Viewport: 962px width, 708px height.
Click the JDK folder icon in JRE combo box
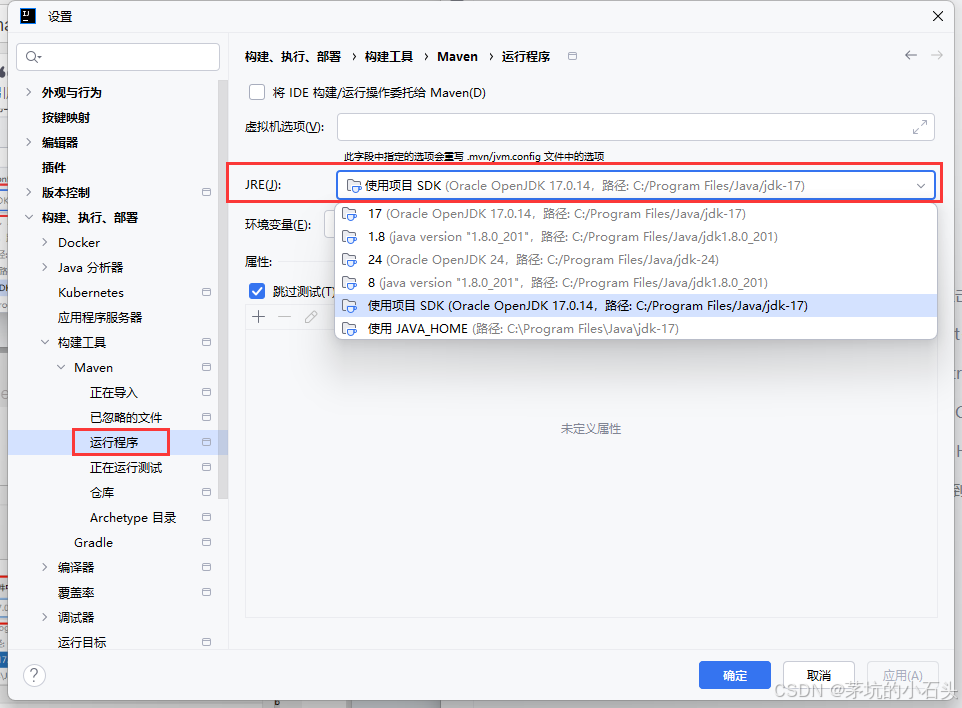coord(353,186)
